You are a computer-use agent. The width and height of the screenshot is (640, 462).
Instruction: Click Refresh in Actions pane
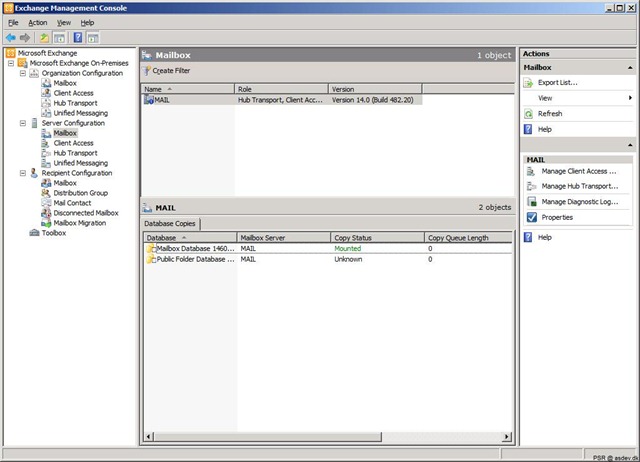pyautogui.click(x=550, y=113)
